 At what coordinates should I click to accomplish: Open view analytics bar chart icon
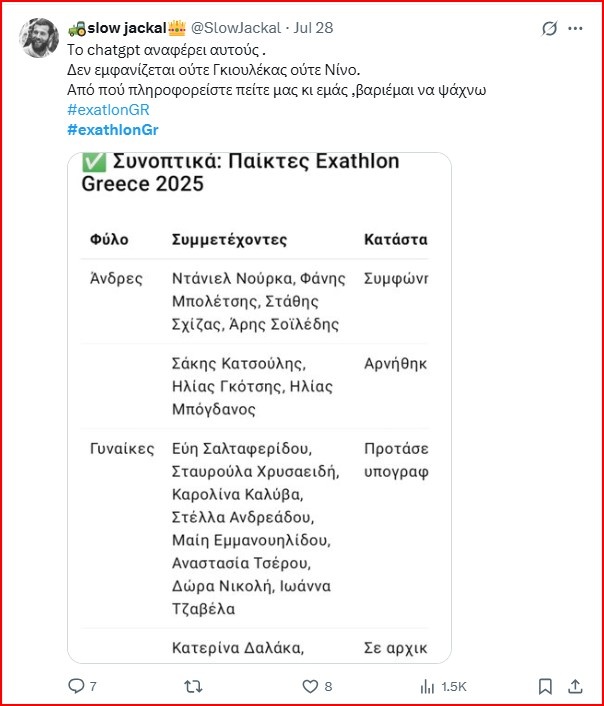coord(427,686)
